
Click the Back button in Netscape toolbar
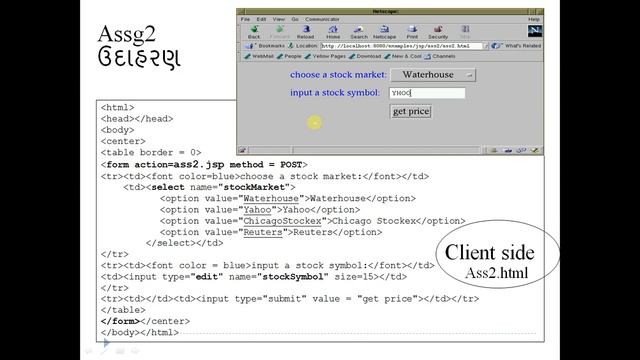click(254, 32)
